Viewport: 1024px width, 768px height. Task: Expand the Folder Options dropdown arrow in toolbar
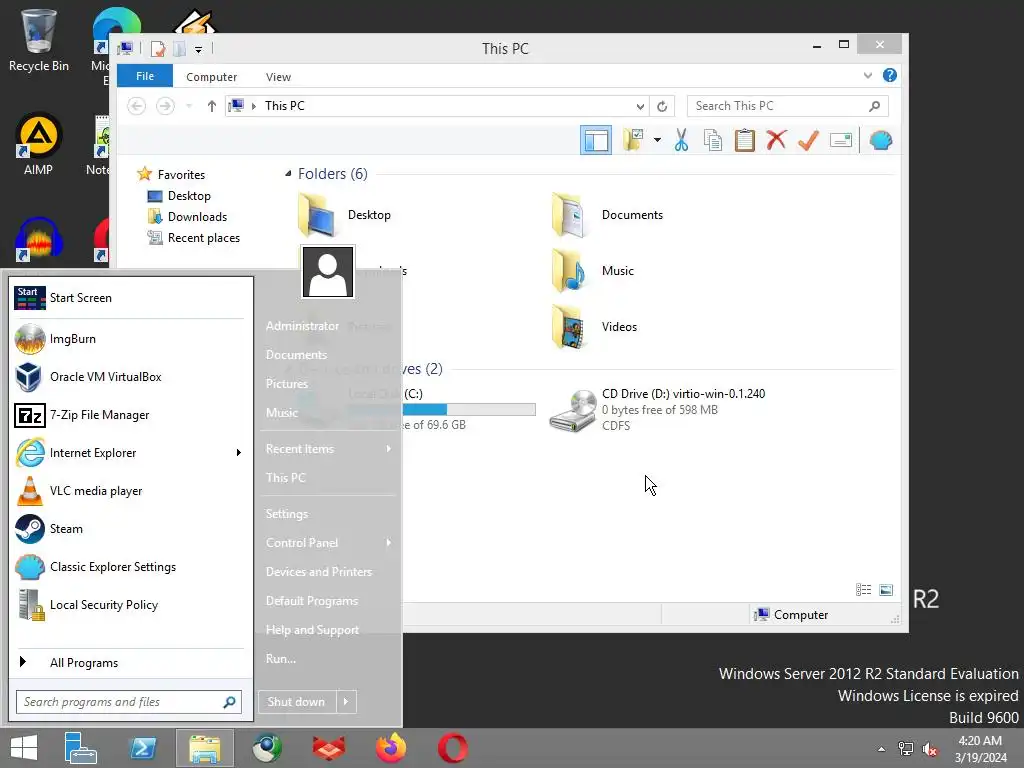[x=657, y=140]
